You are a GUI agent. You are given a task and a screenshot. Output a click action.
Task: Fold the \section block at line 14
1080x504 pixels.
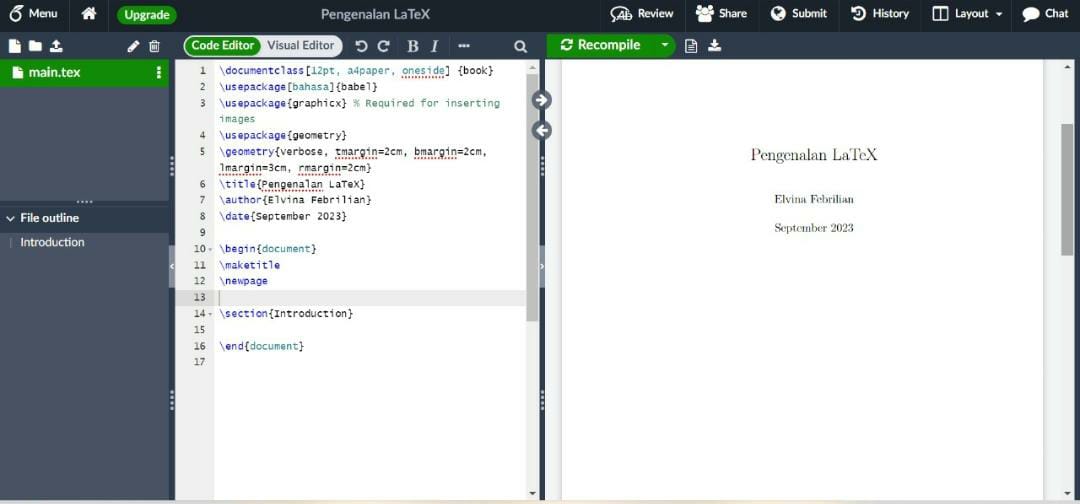coord(210,314)
